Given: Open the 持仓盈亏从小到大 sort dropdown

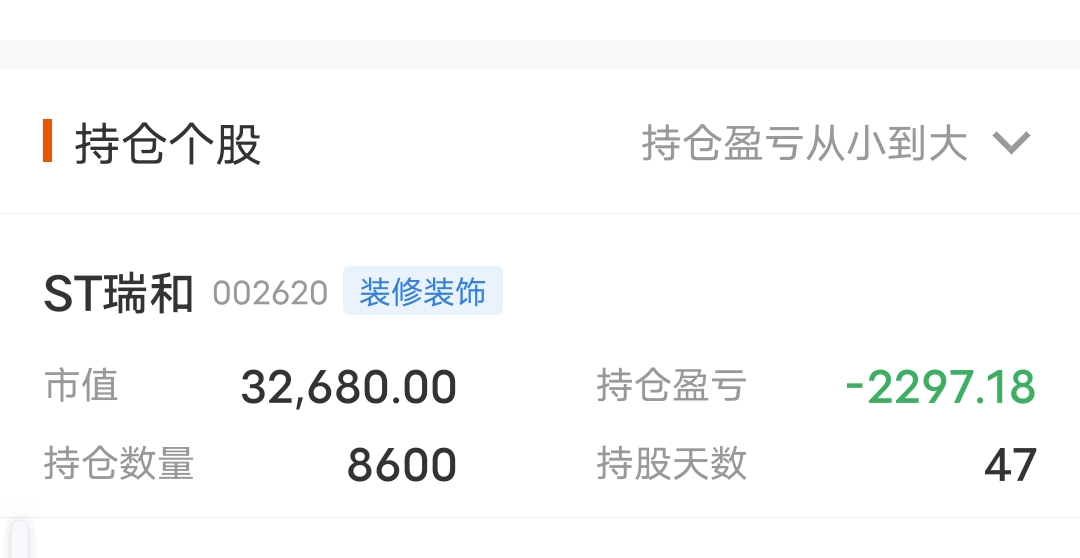Looking at the screenshot, I should [835, 143].
